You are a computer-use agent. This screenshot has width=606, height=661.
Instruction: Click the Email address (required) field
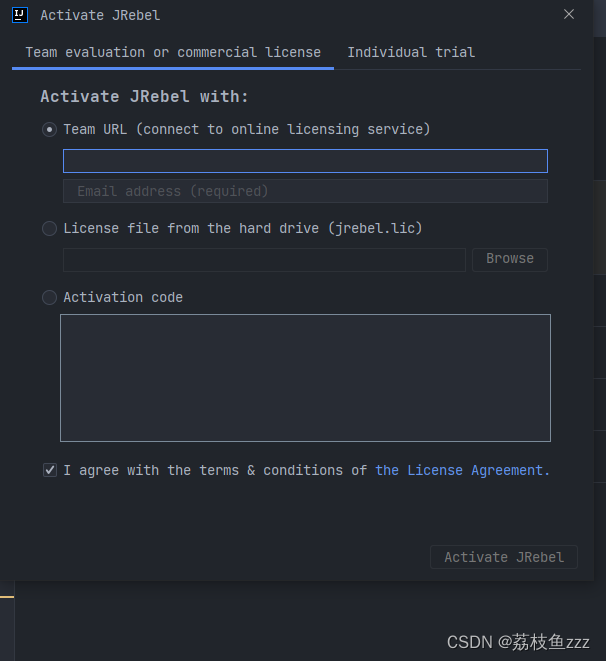tap(305, 191)
